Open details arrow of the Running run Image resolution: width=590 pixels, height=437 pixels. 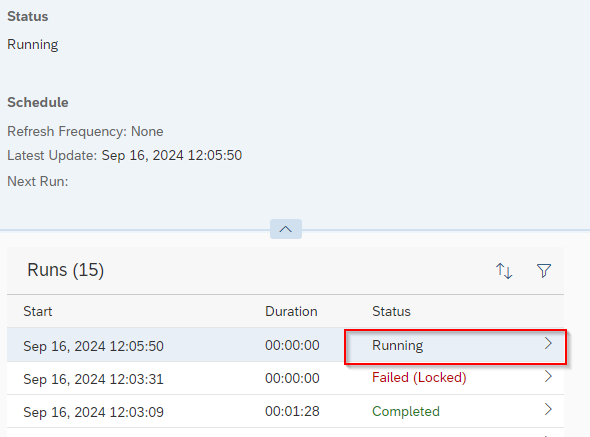(548, 343)
